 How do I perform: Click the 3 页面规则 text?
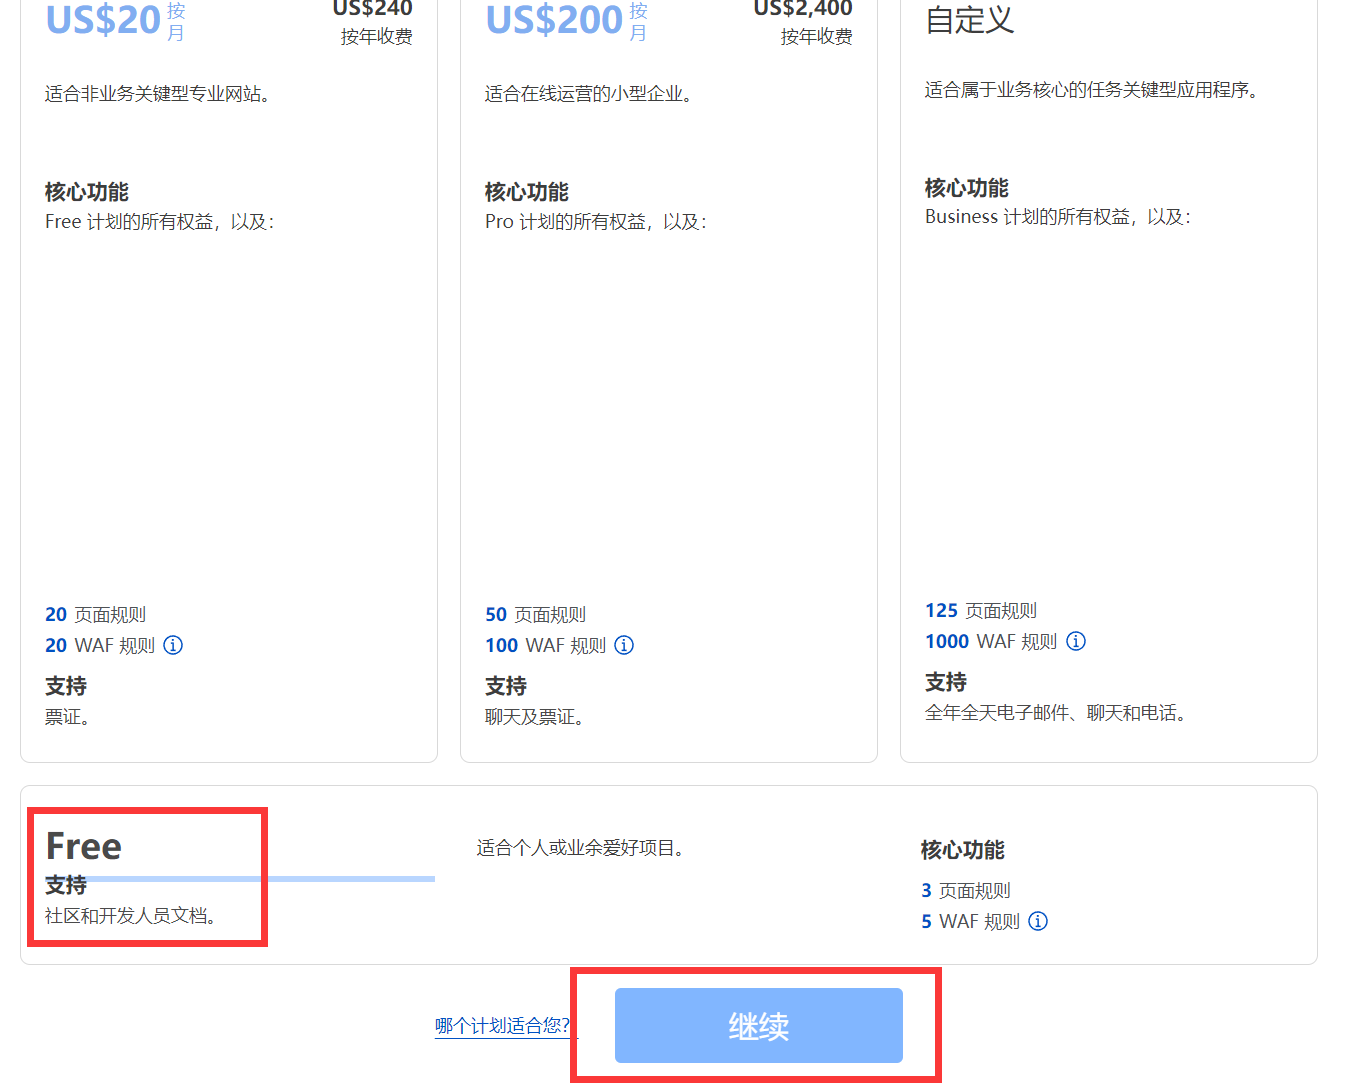[x=966, y=890]
